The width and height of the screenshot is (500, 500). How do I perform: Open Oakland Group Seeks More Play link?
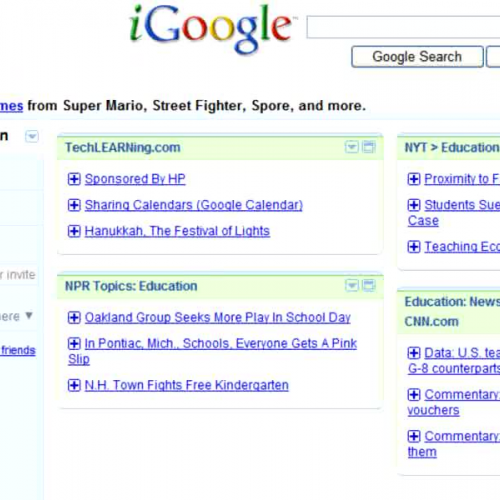coord(218,317)
